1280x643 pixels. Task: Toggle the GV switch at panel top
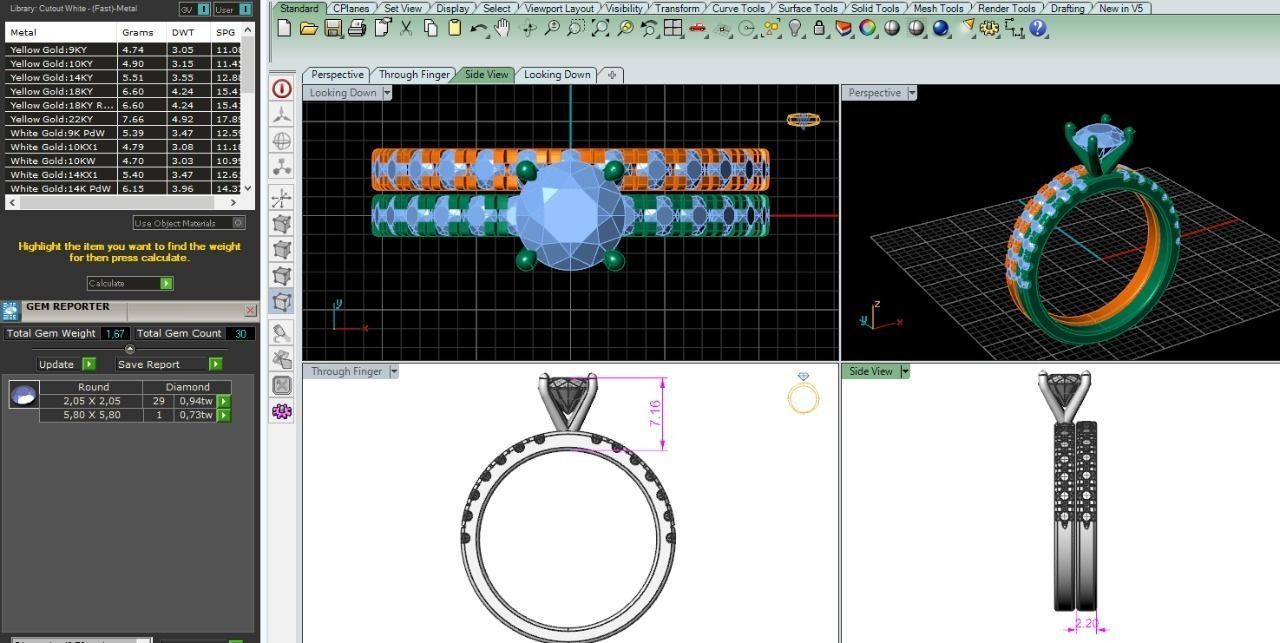pos(204,9)
